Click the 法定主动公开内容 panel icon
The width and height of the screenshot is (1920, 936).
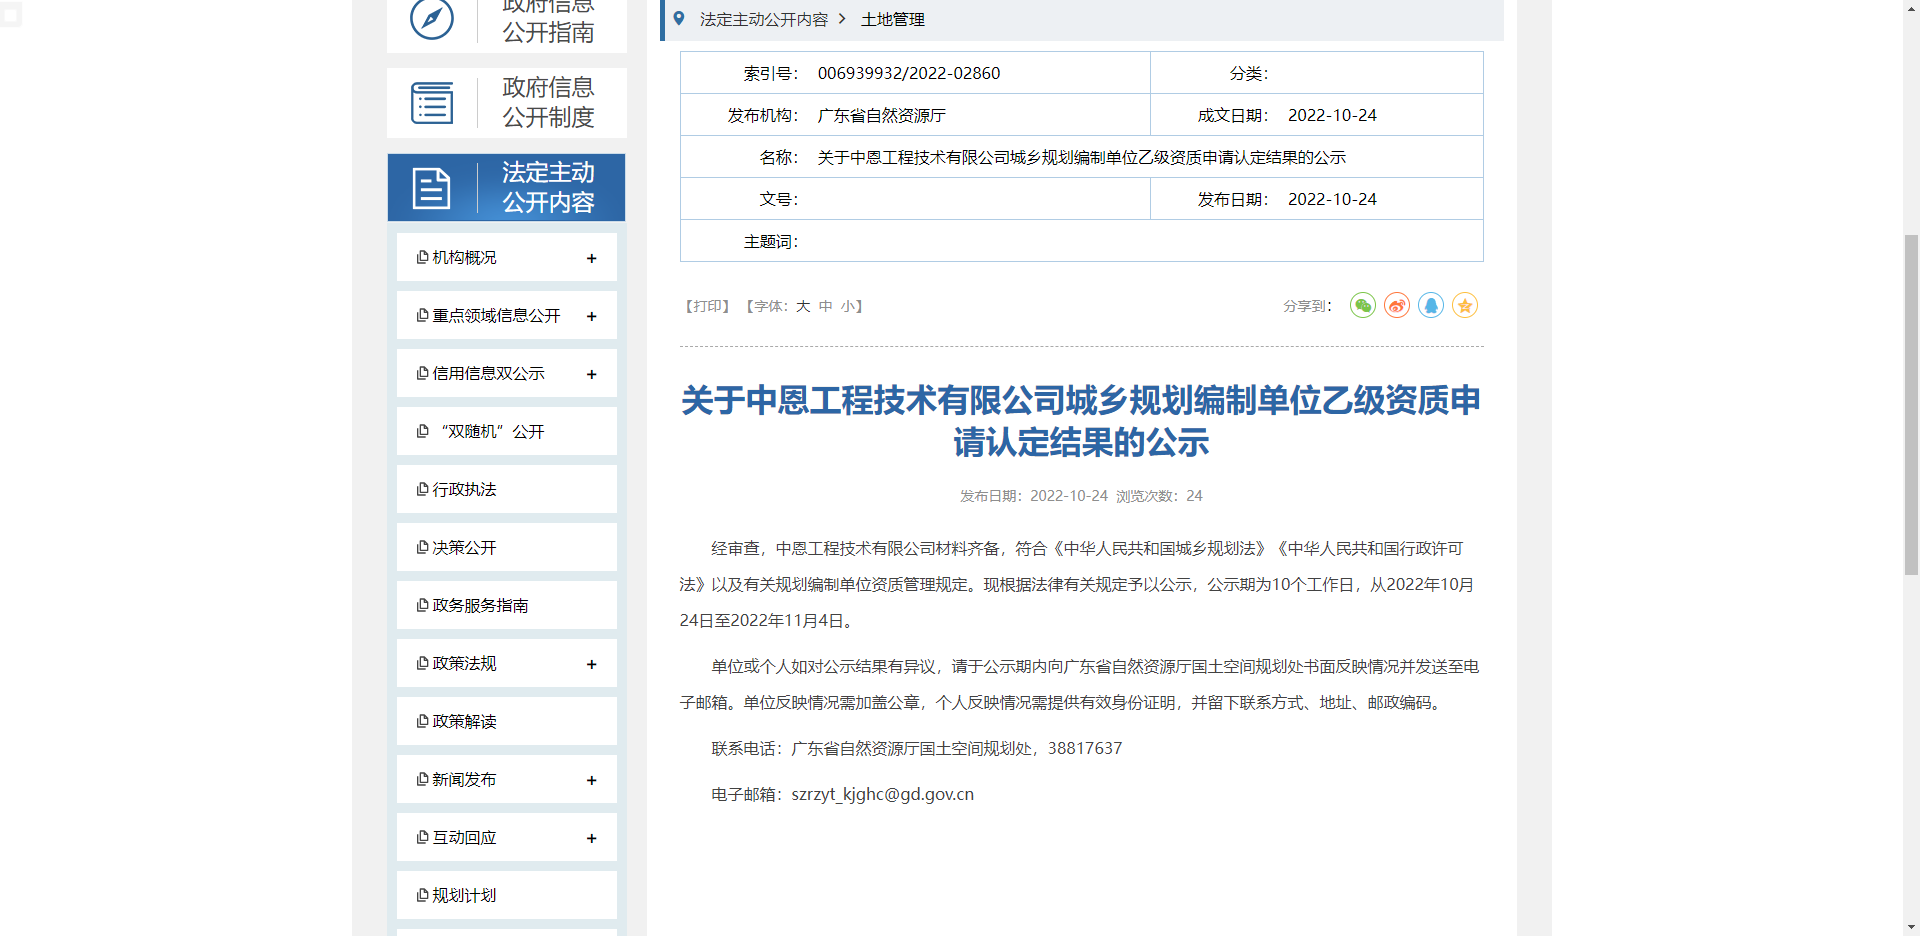pos(431,187)
